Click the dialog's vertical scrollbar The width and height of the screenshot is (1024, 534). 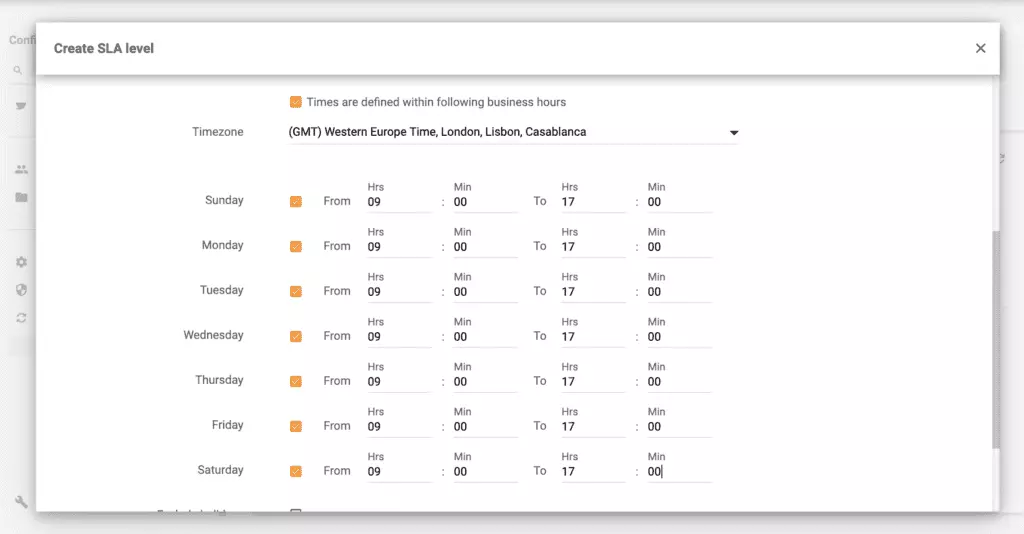pyautogui.click(x=995, y=340)
